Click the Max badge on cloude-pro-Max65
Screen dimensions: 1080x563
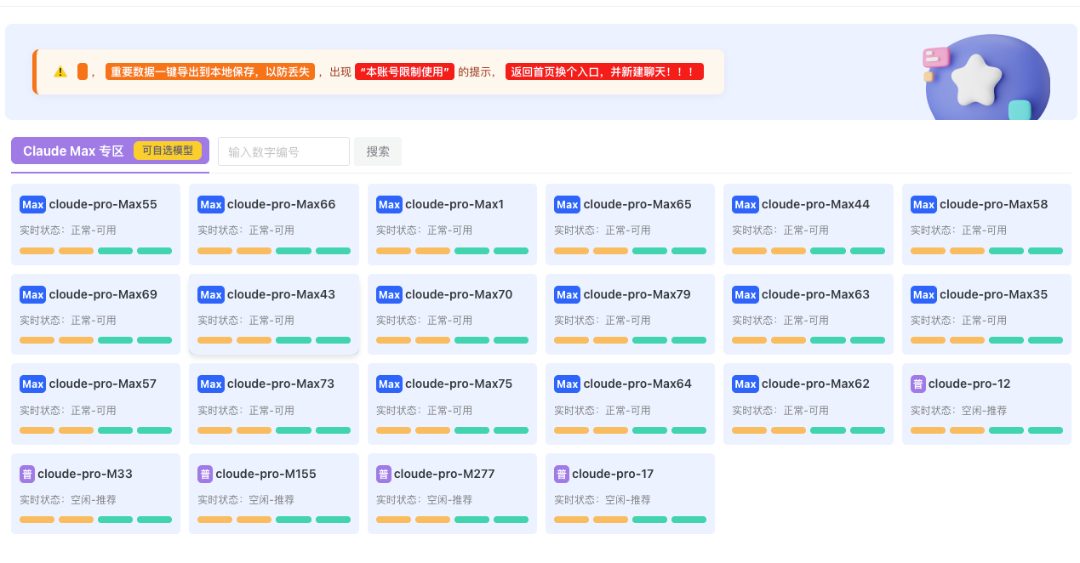click(567, 205)
